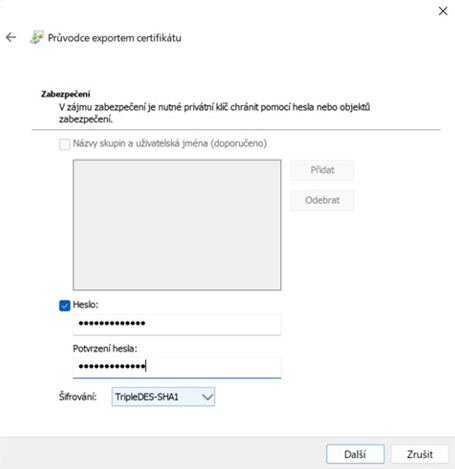Click the checkmark icon beside Heslo

[x=65, y=305]
